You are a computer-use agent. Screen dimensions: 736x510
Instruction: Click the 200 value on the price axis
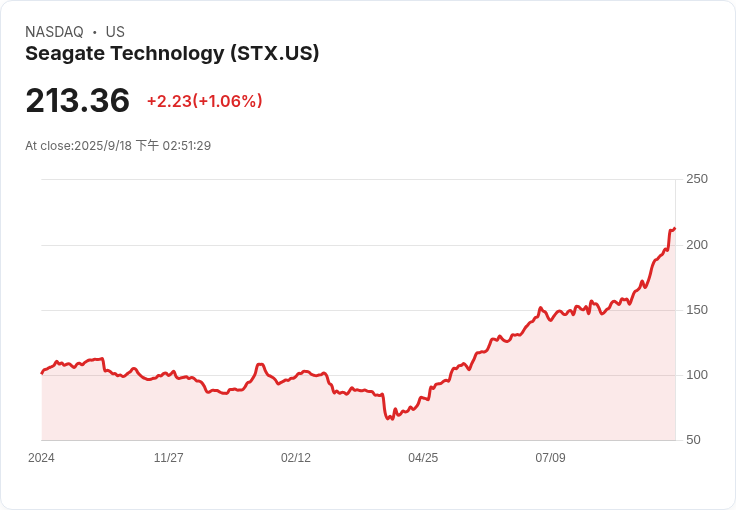pyautogui.click(x=697, y=245)
